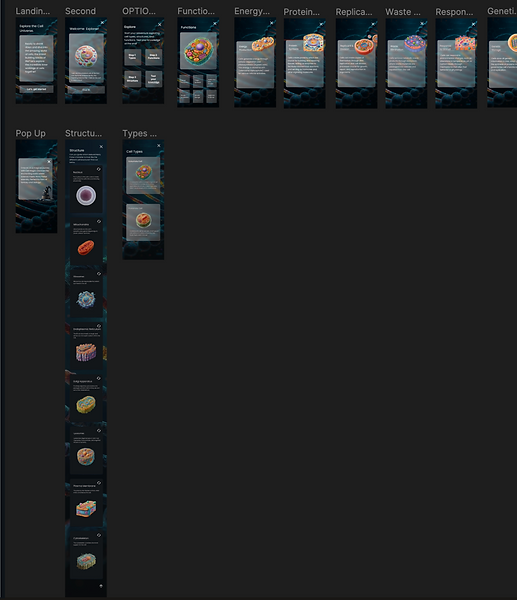Click the X icon on Pop Up card
The width and height of the screenshot is (517, 600).
[49, 161]
